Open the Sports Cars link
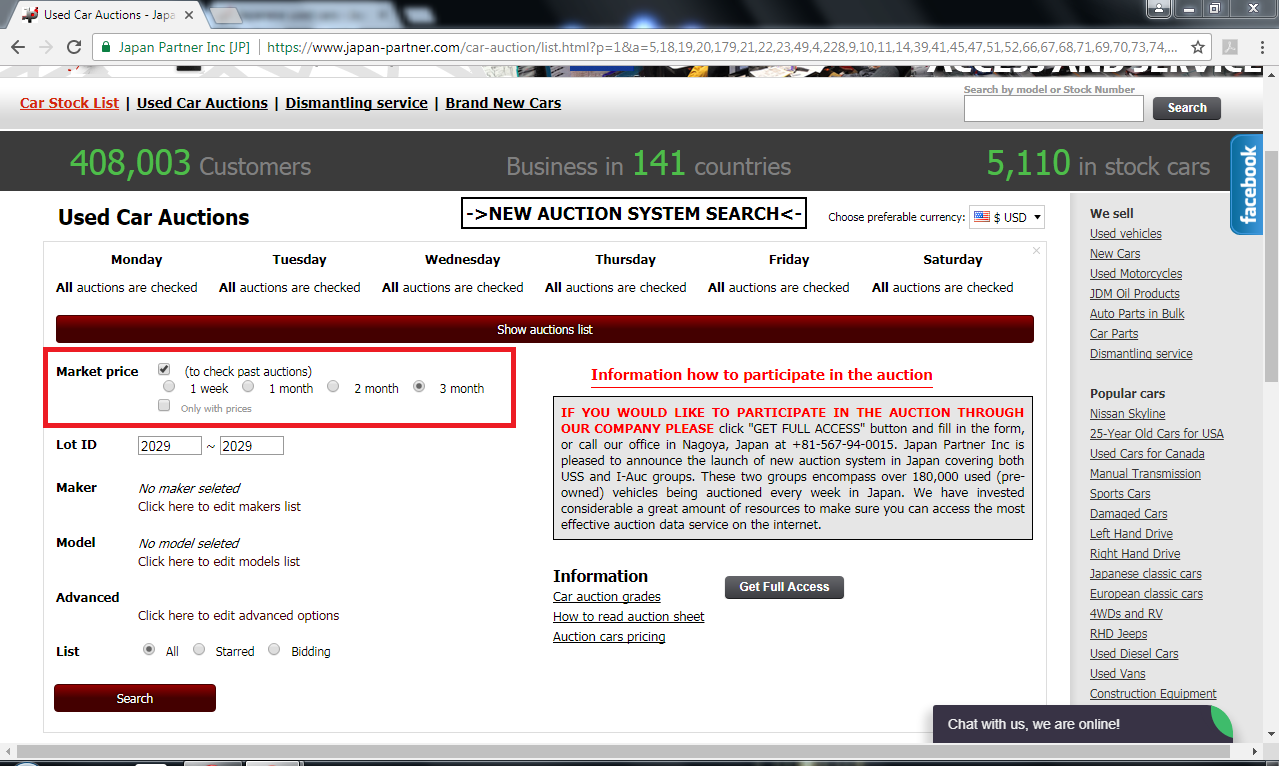1279x766 pixels. click(x=1120, y=494)
